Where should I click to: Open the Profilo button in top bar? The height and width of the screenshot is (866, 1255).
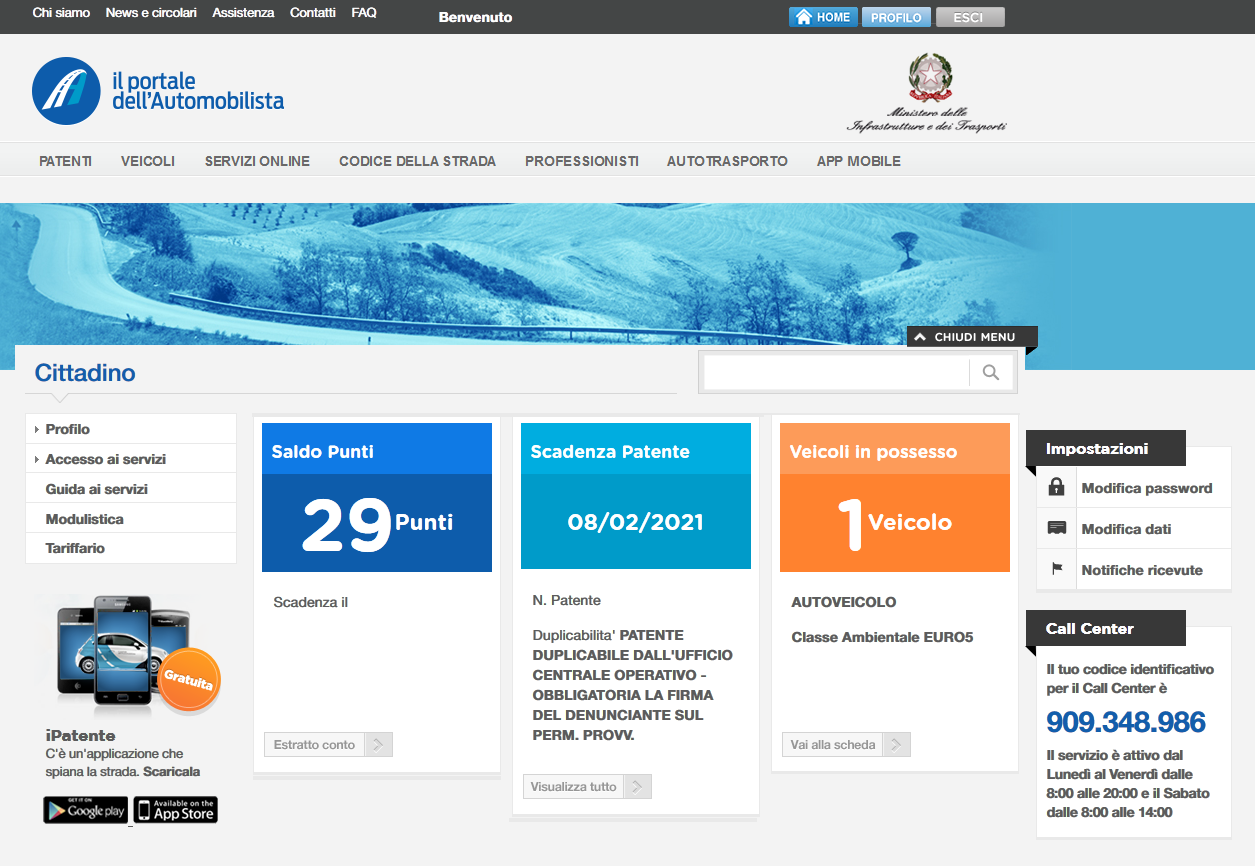pos(896,17)
